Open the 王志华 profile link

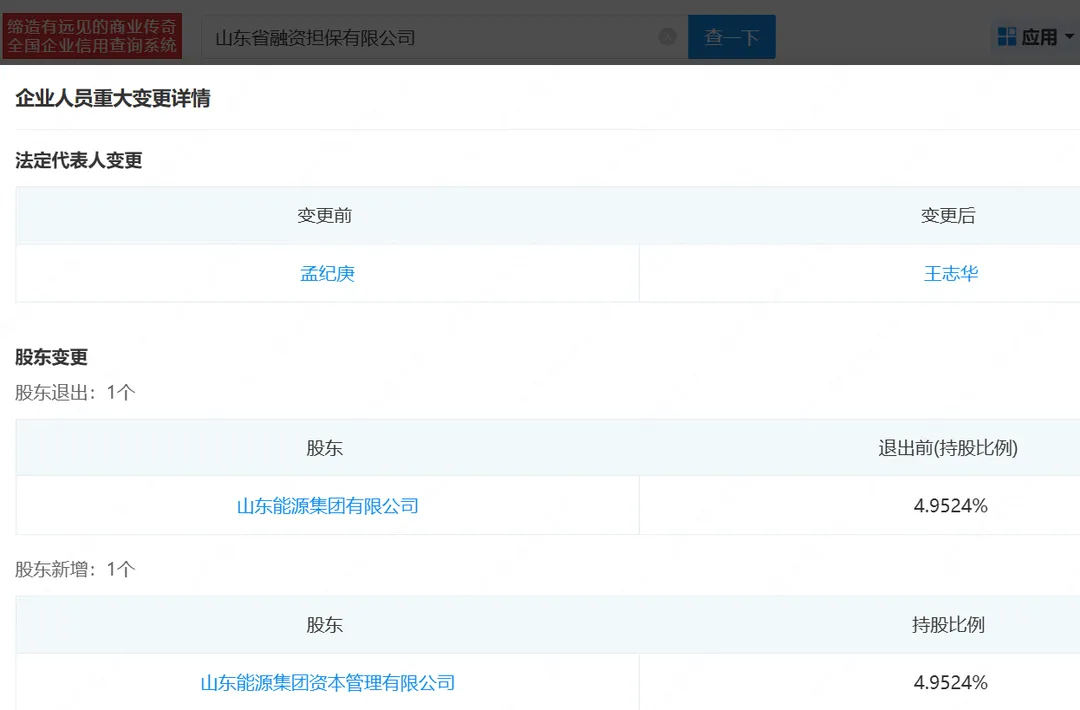(951, 273)
